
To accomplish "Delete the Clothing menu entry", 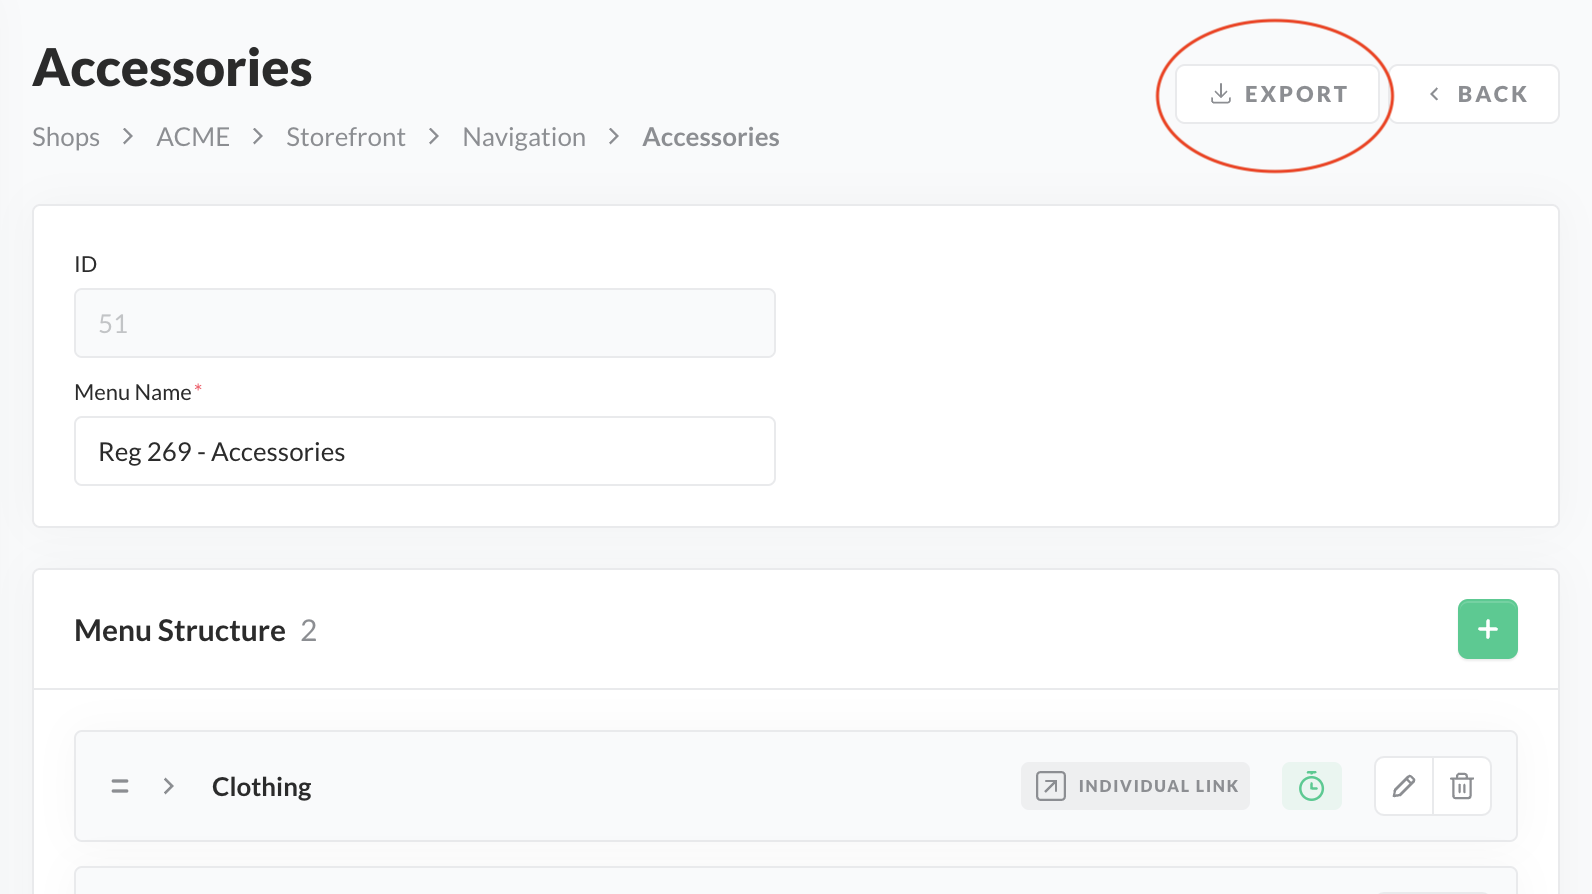I will coord(1462,786).
